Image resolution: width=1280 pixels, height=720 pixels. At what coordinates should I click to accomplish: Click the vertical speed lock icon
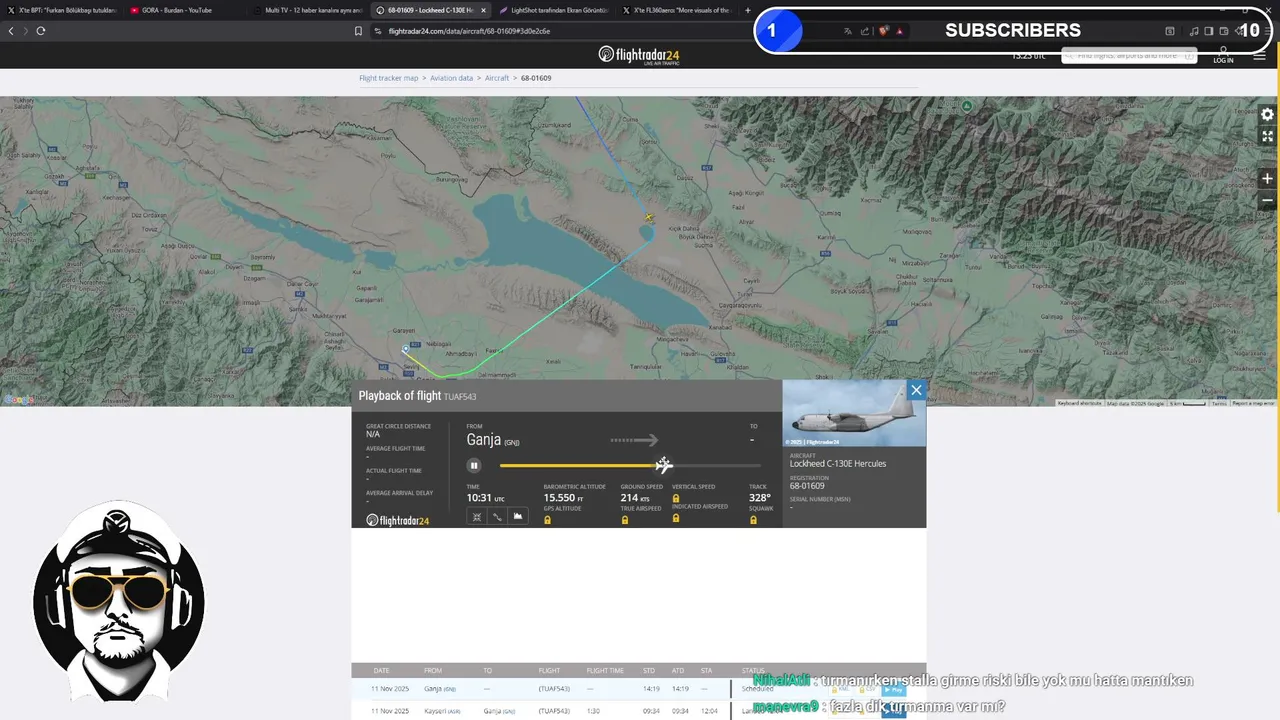[x=676, y=498]
